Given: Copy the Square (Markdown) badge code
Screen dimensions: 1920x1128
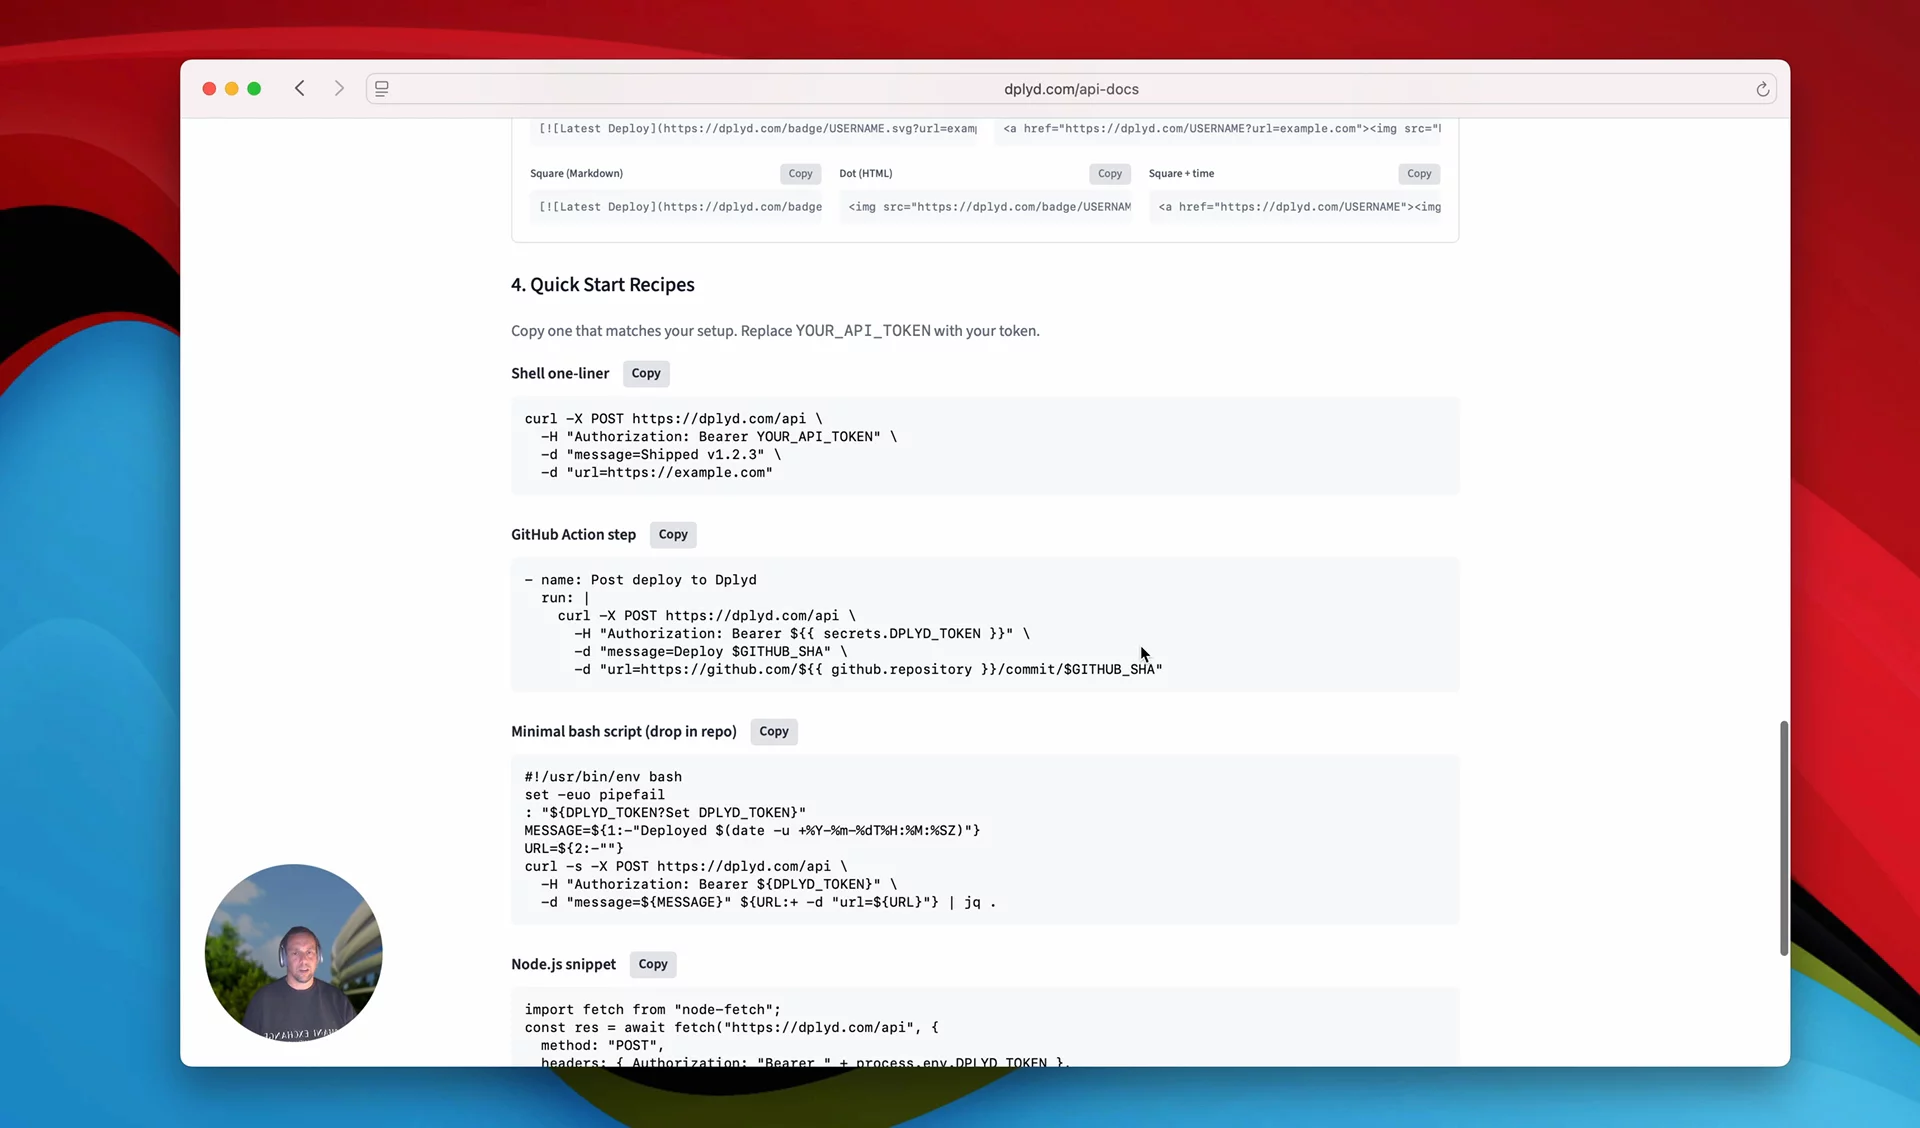Looking at the screenshot, I should 800,173.
